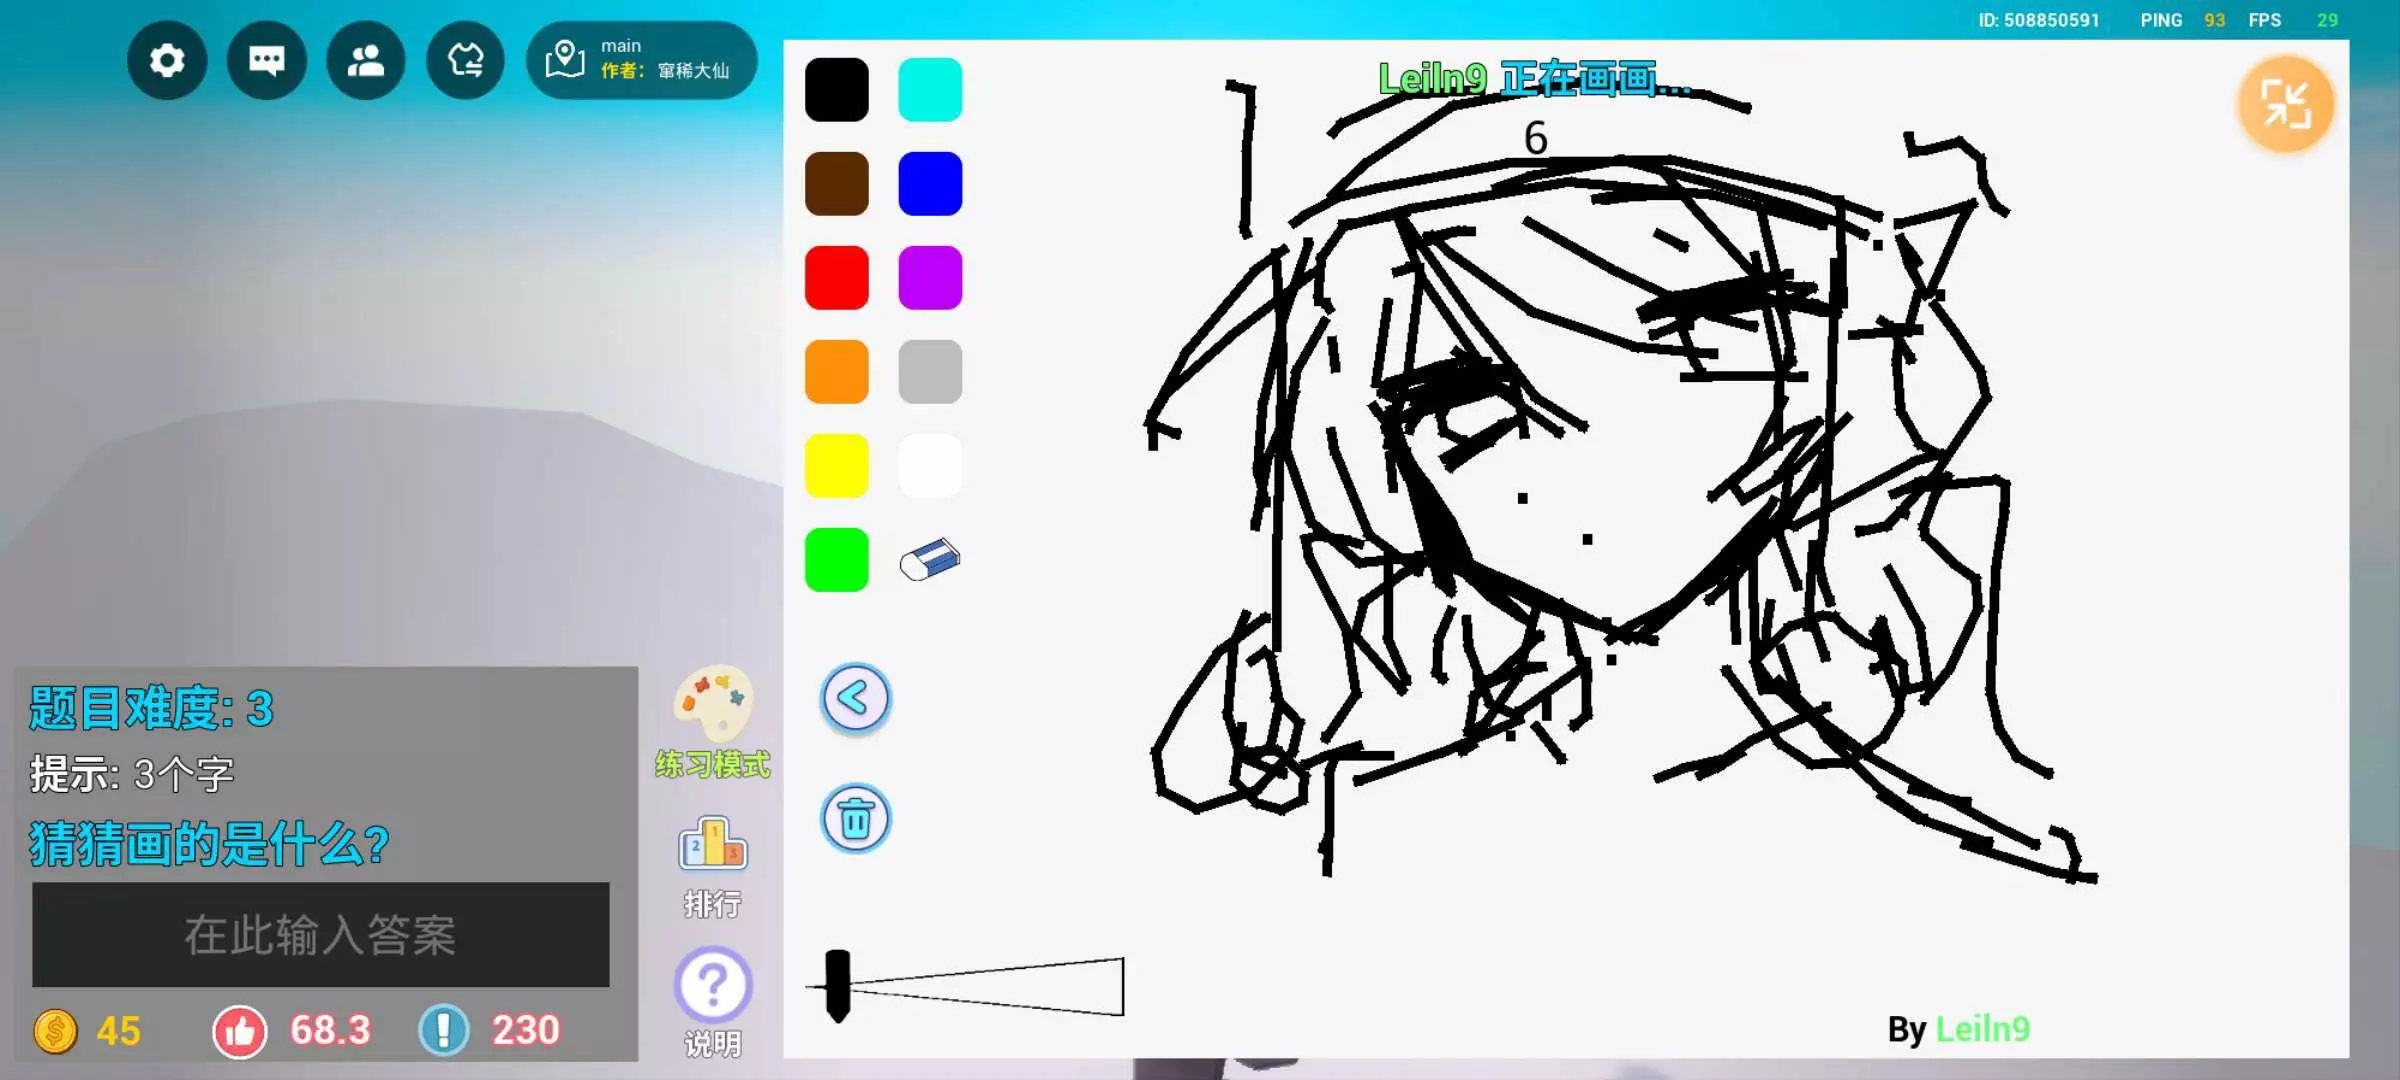The width and height of the screenshot is (2400, 1080).
Task: Click the undo arrow button
Action: (x=855, y=698)
